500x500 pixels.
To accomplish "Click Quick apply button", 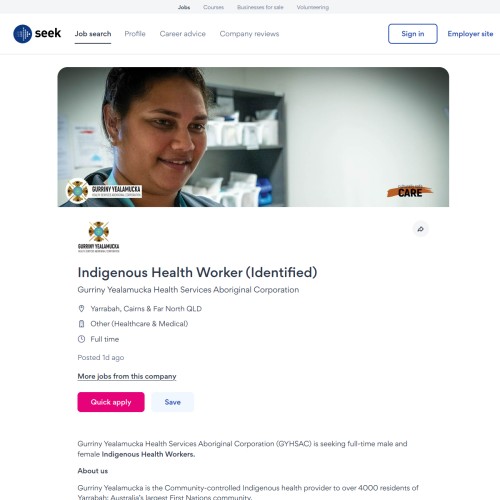I will (111, 402).
